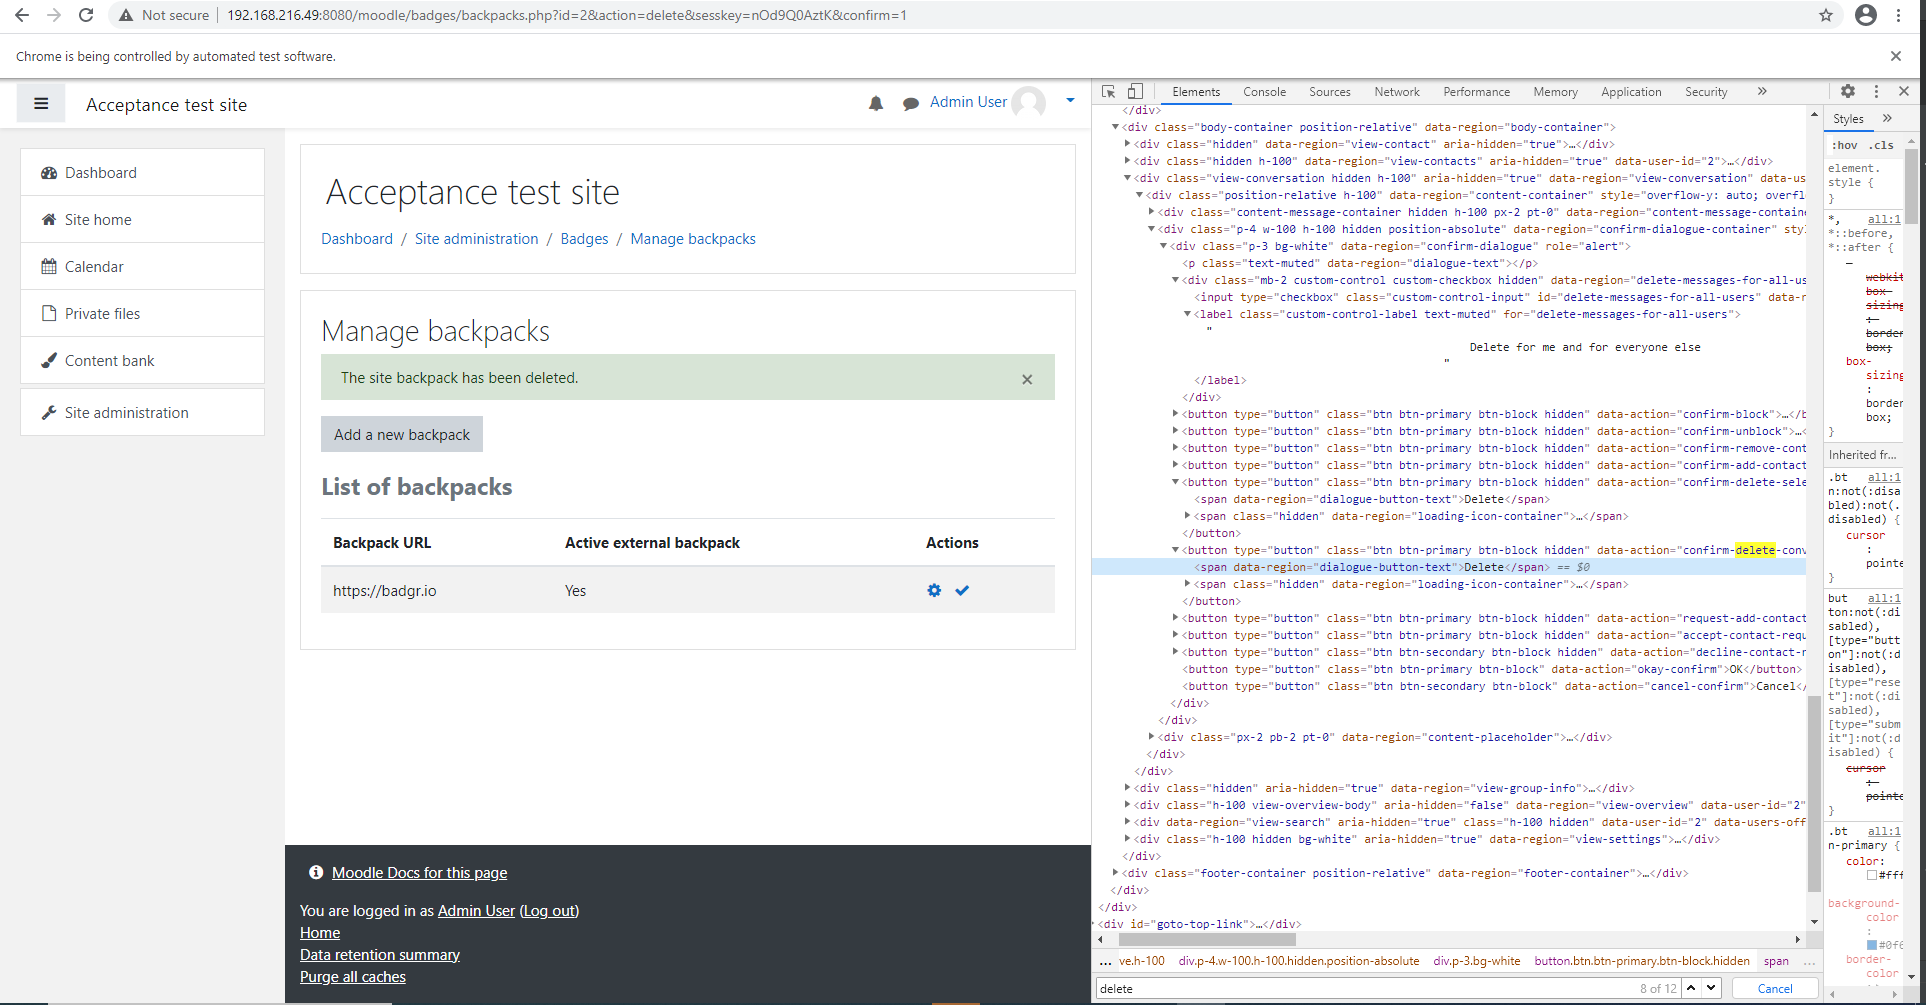Viewport: 1926px width, 1005px height.
Task: Close the automated test software infobar
Action: pyautogui.click(x=1896, y=56)
